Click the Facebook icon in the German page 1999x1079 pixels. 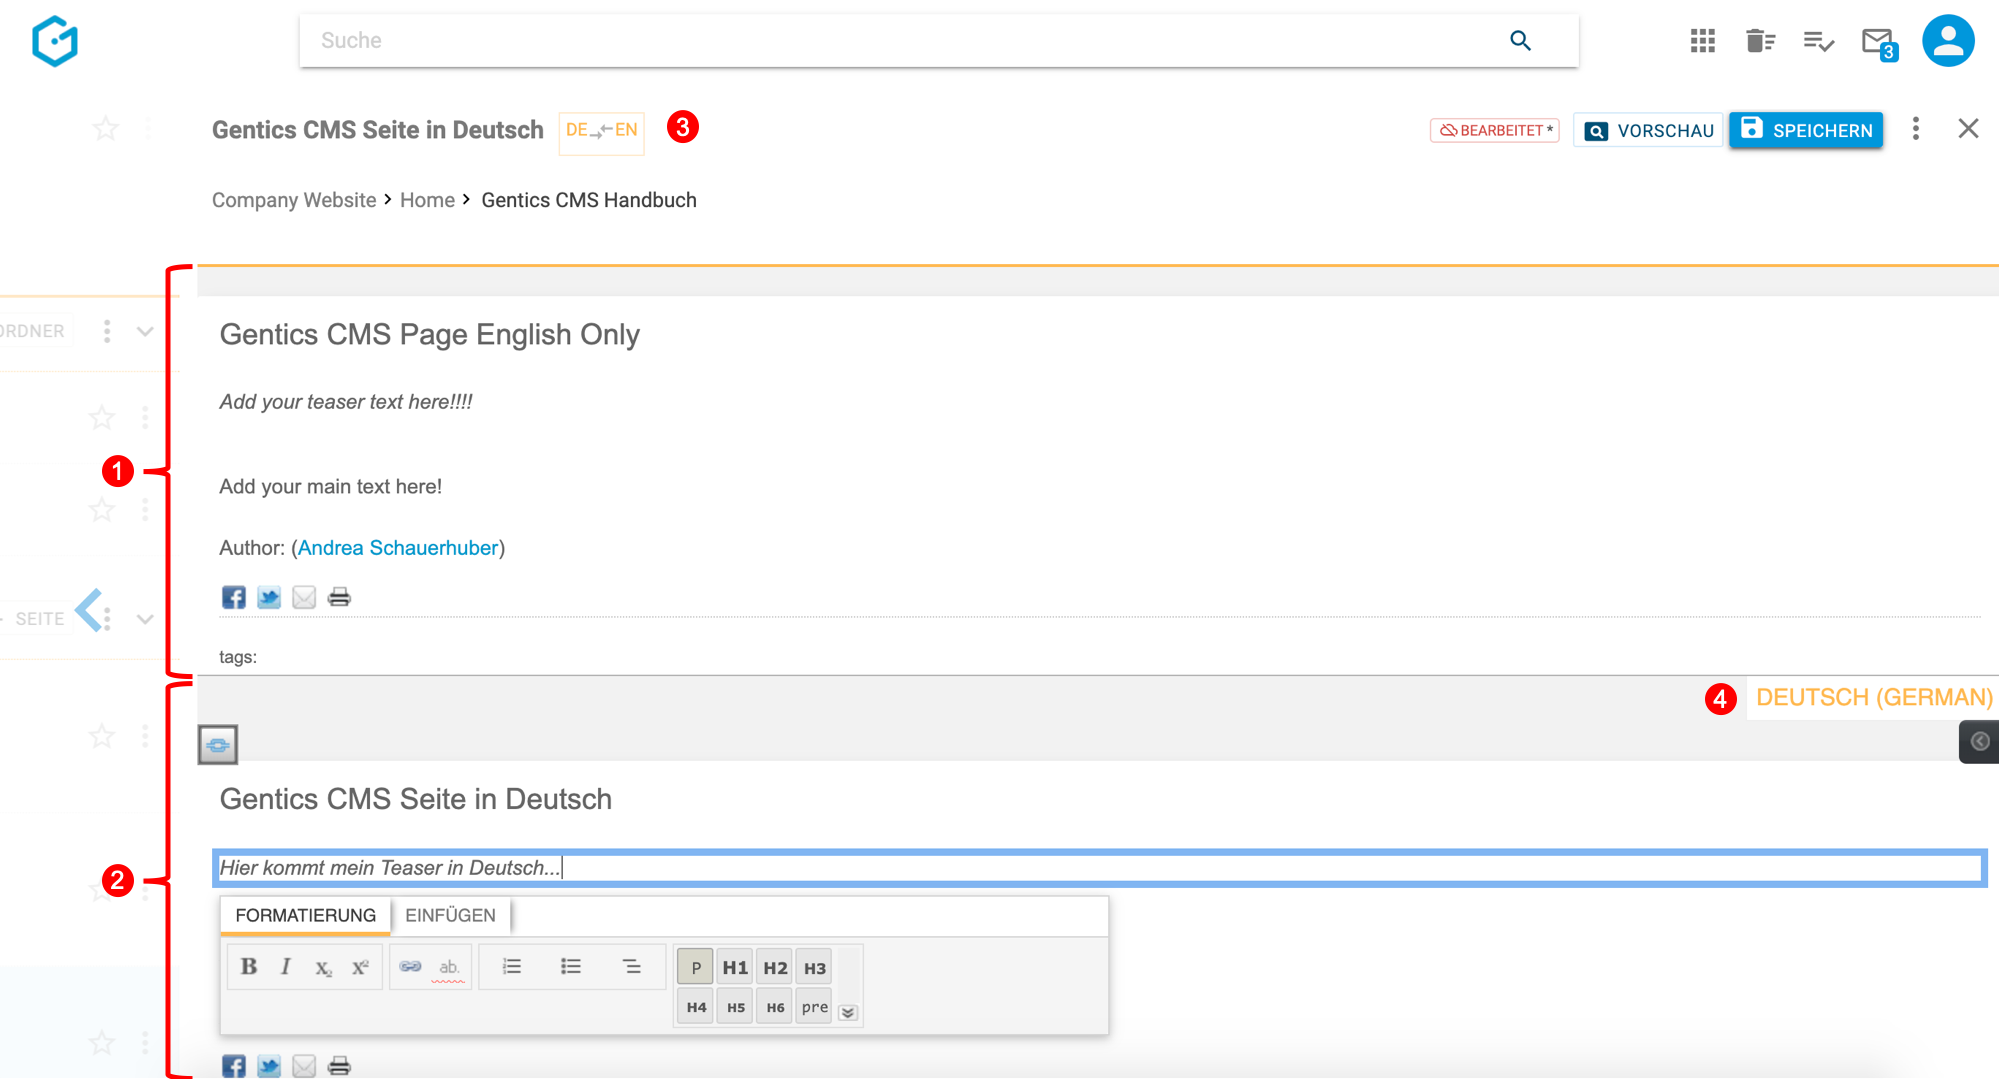click(x=233, y=1066)
